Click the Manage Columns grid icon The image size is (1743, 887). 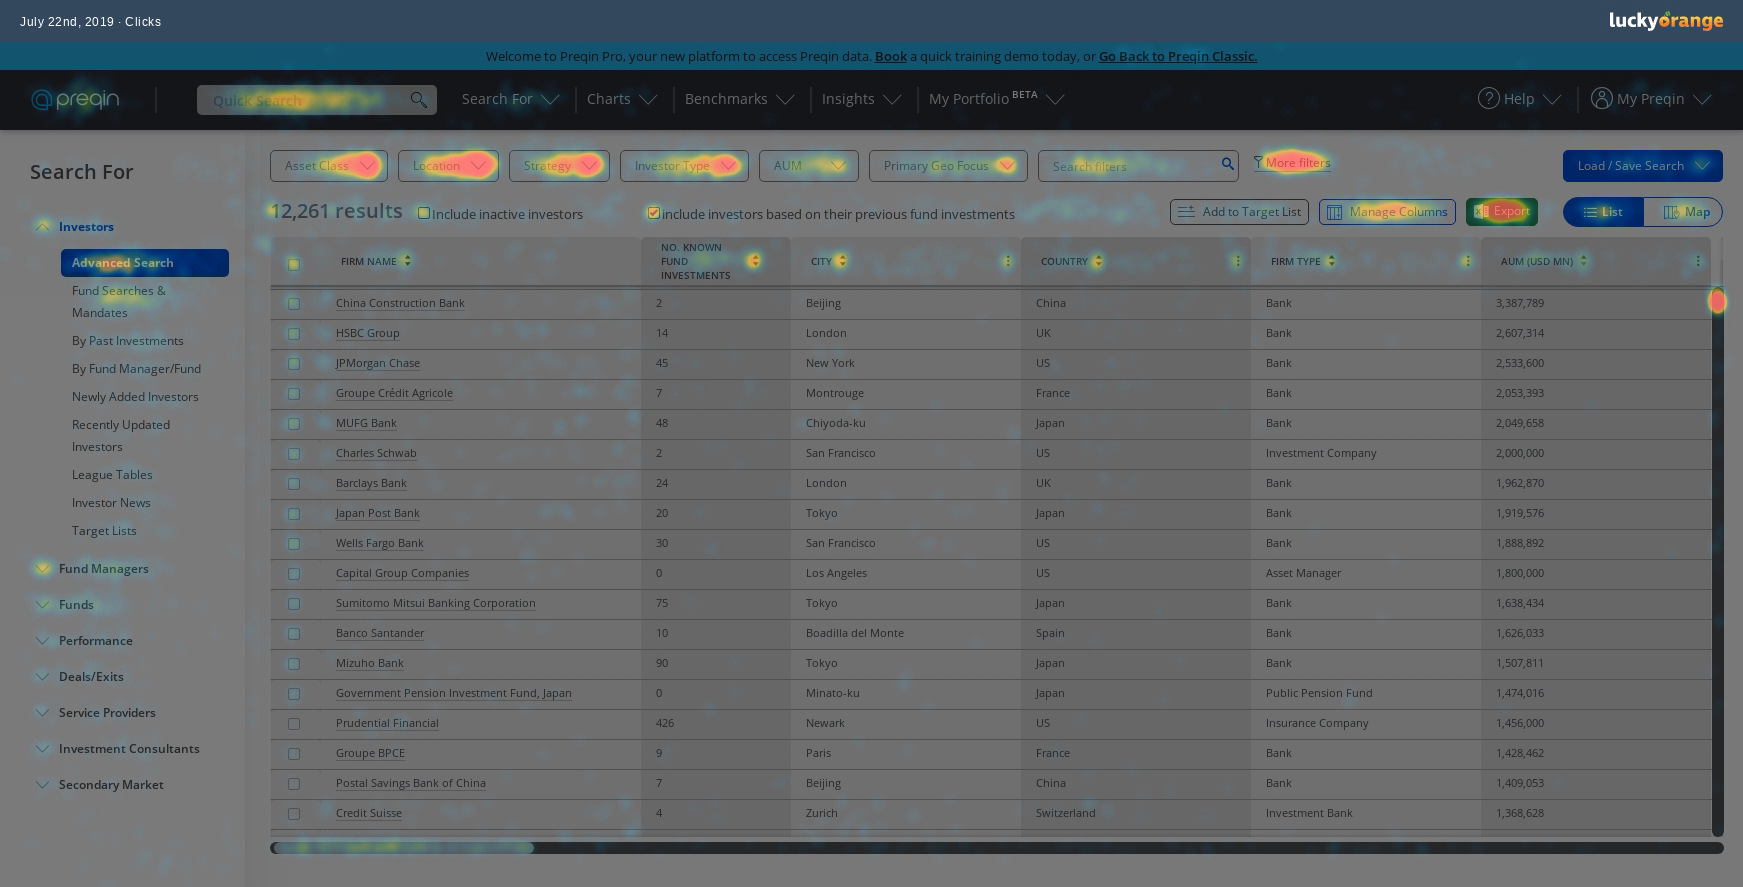tap(1334, 212)
